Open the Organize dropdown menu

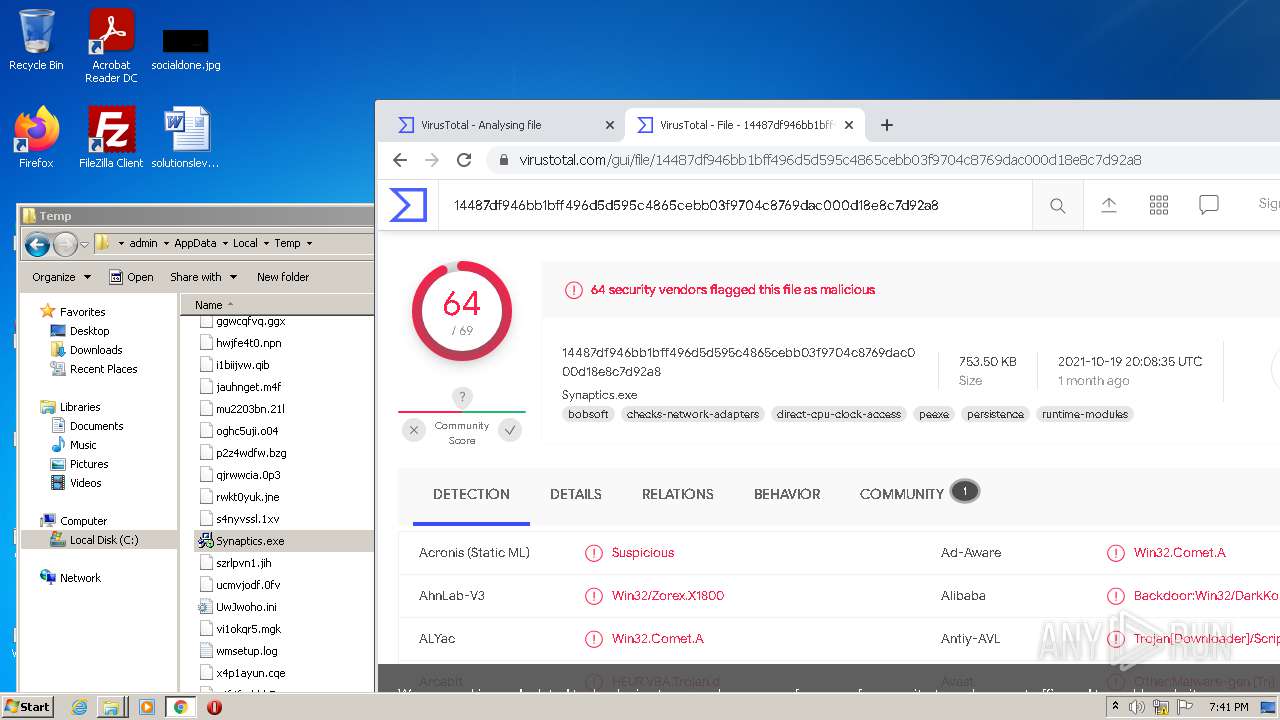pos(61,277)
